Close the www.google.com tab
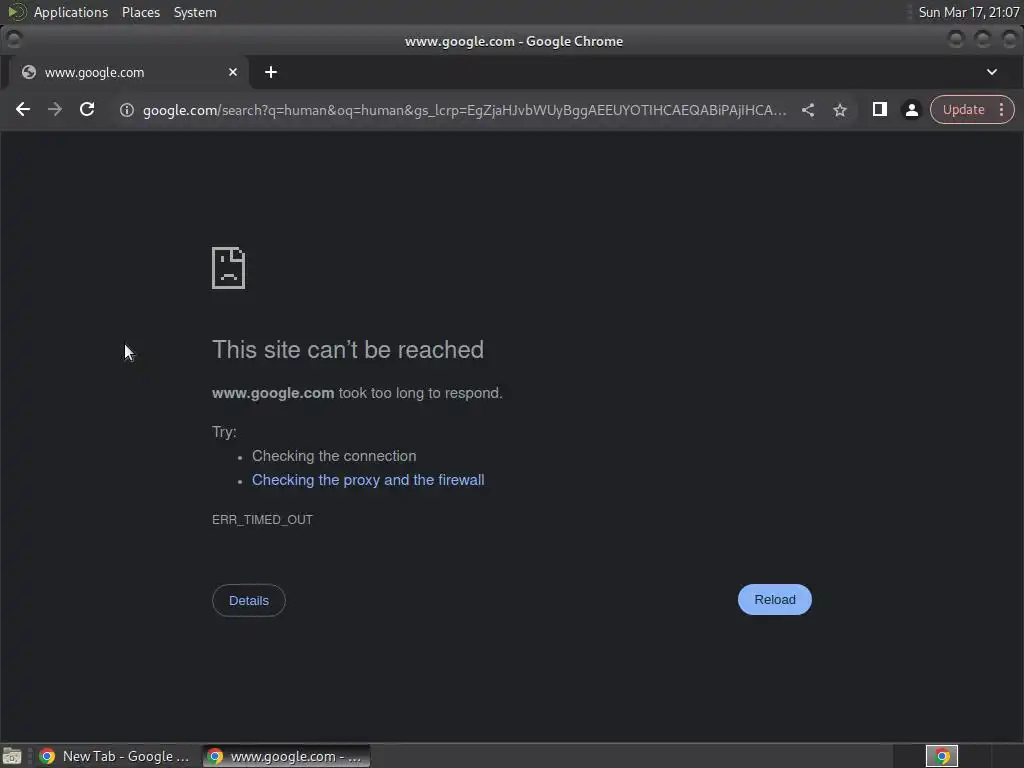Viewport: 1024px width, 768px height. pos(233,72)
